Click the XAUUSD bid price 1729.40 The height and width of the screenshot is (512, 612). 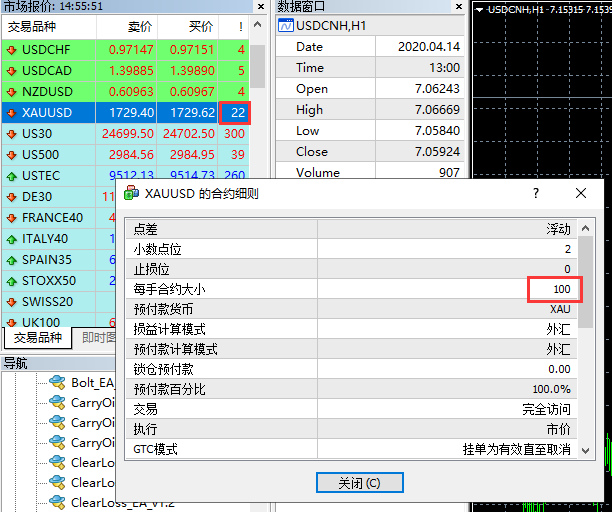point(132,113)
